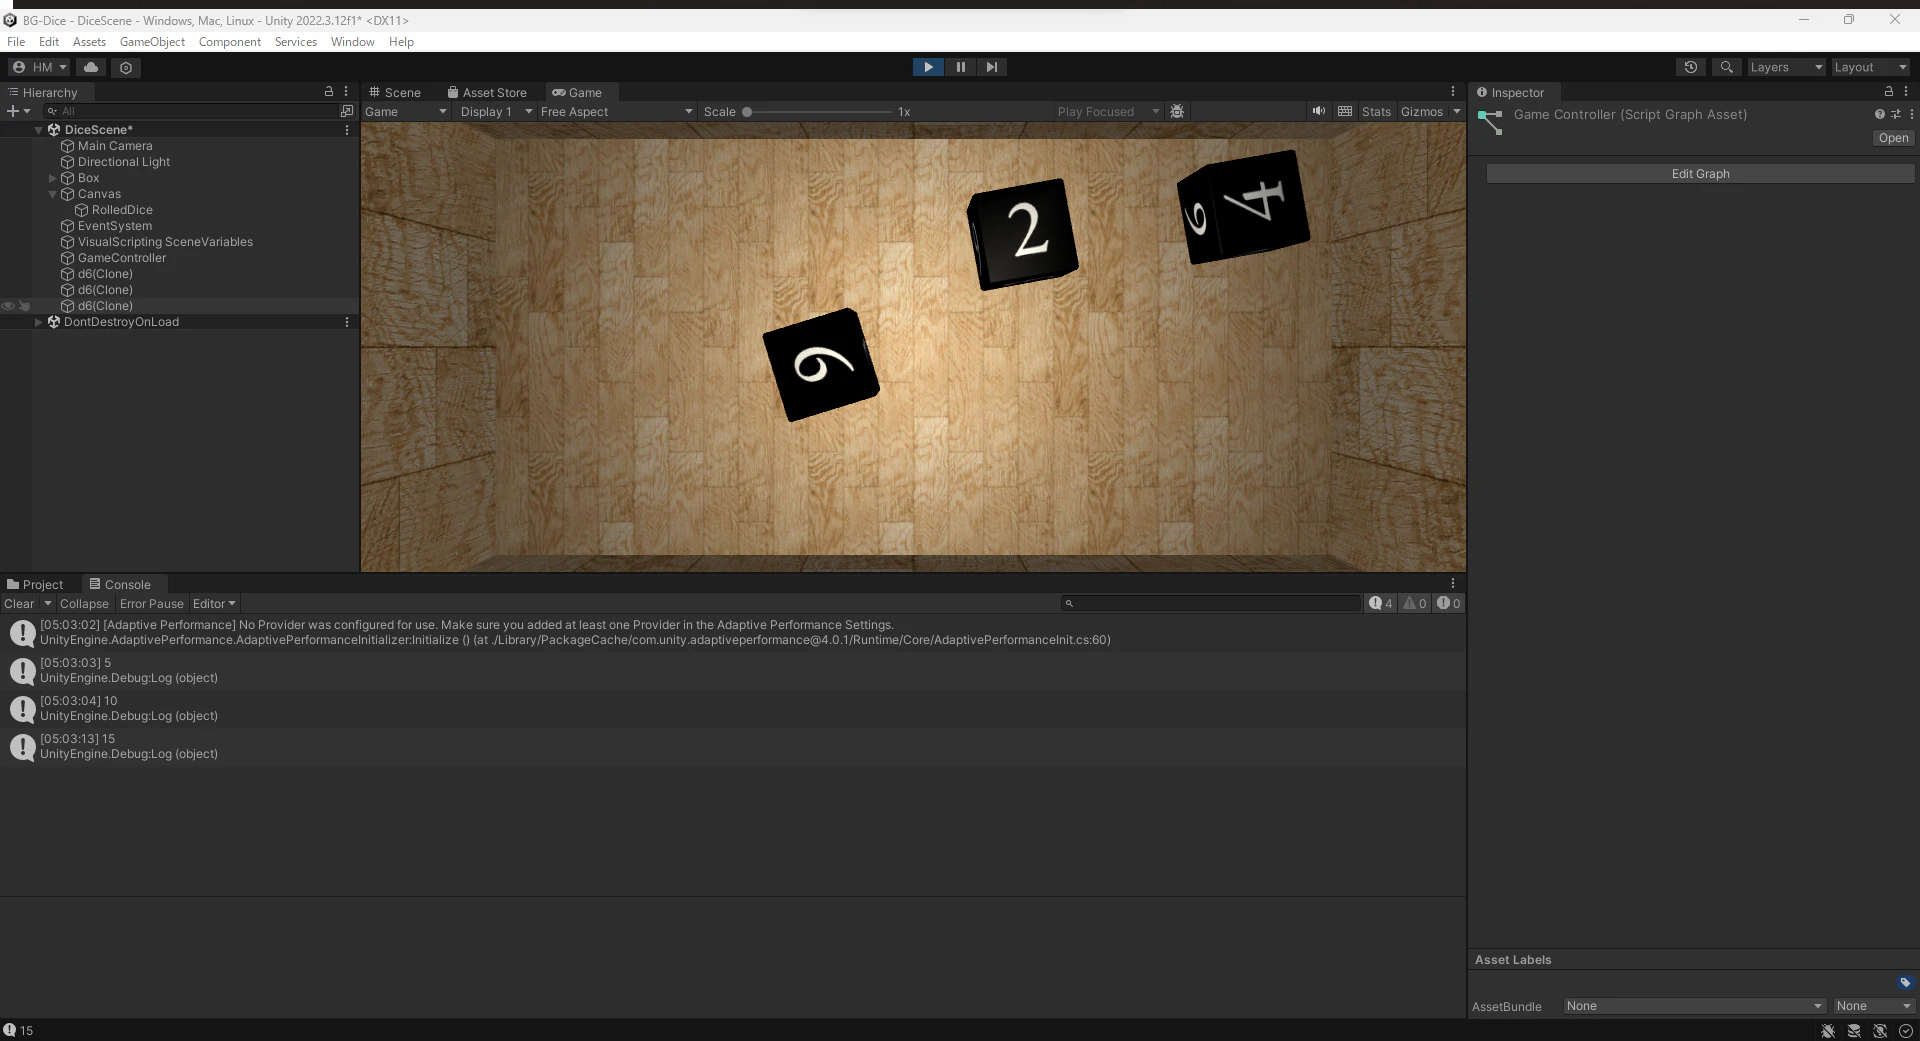
Task: Open Inspector preset selector icon
Action: click(1896, 114)
